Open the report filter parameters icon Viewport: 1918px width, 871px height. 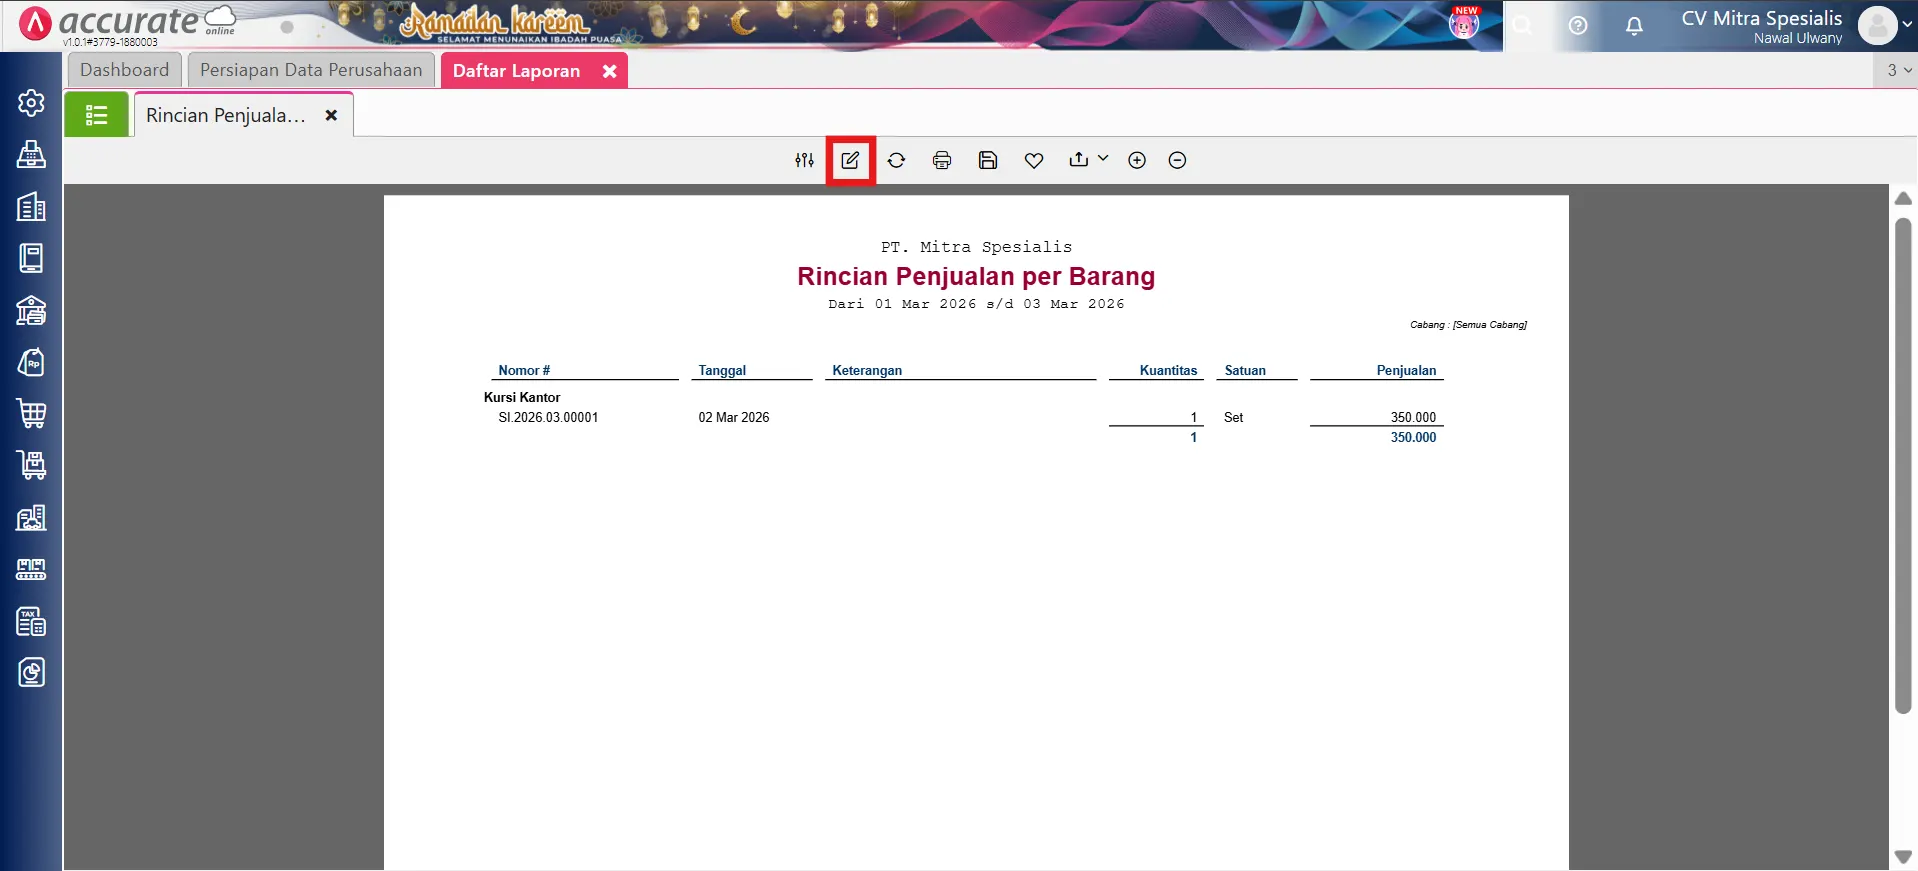804,160
